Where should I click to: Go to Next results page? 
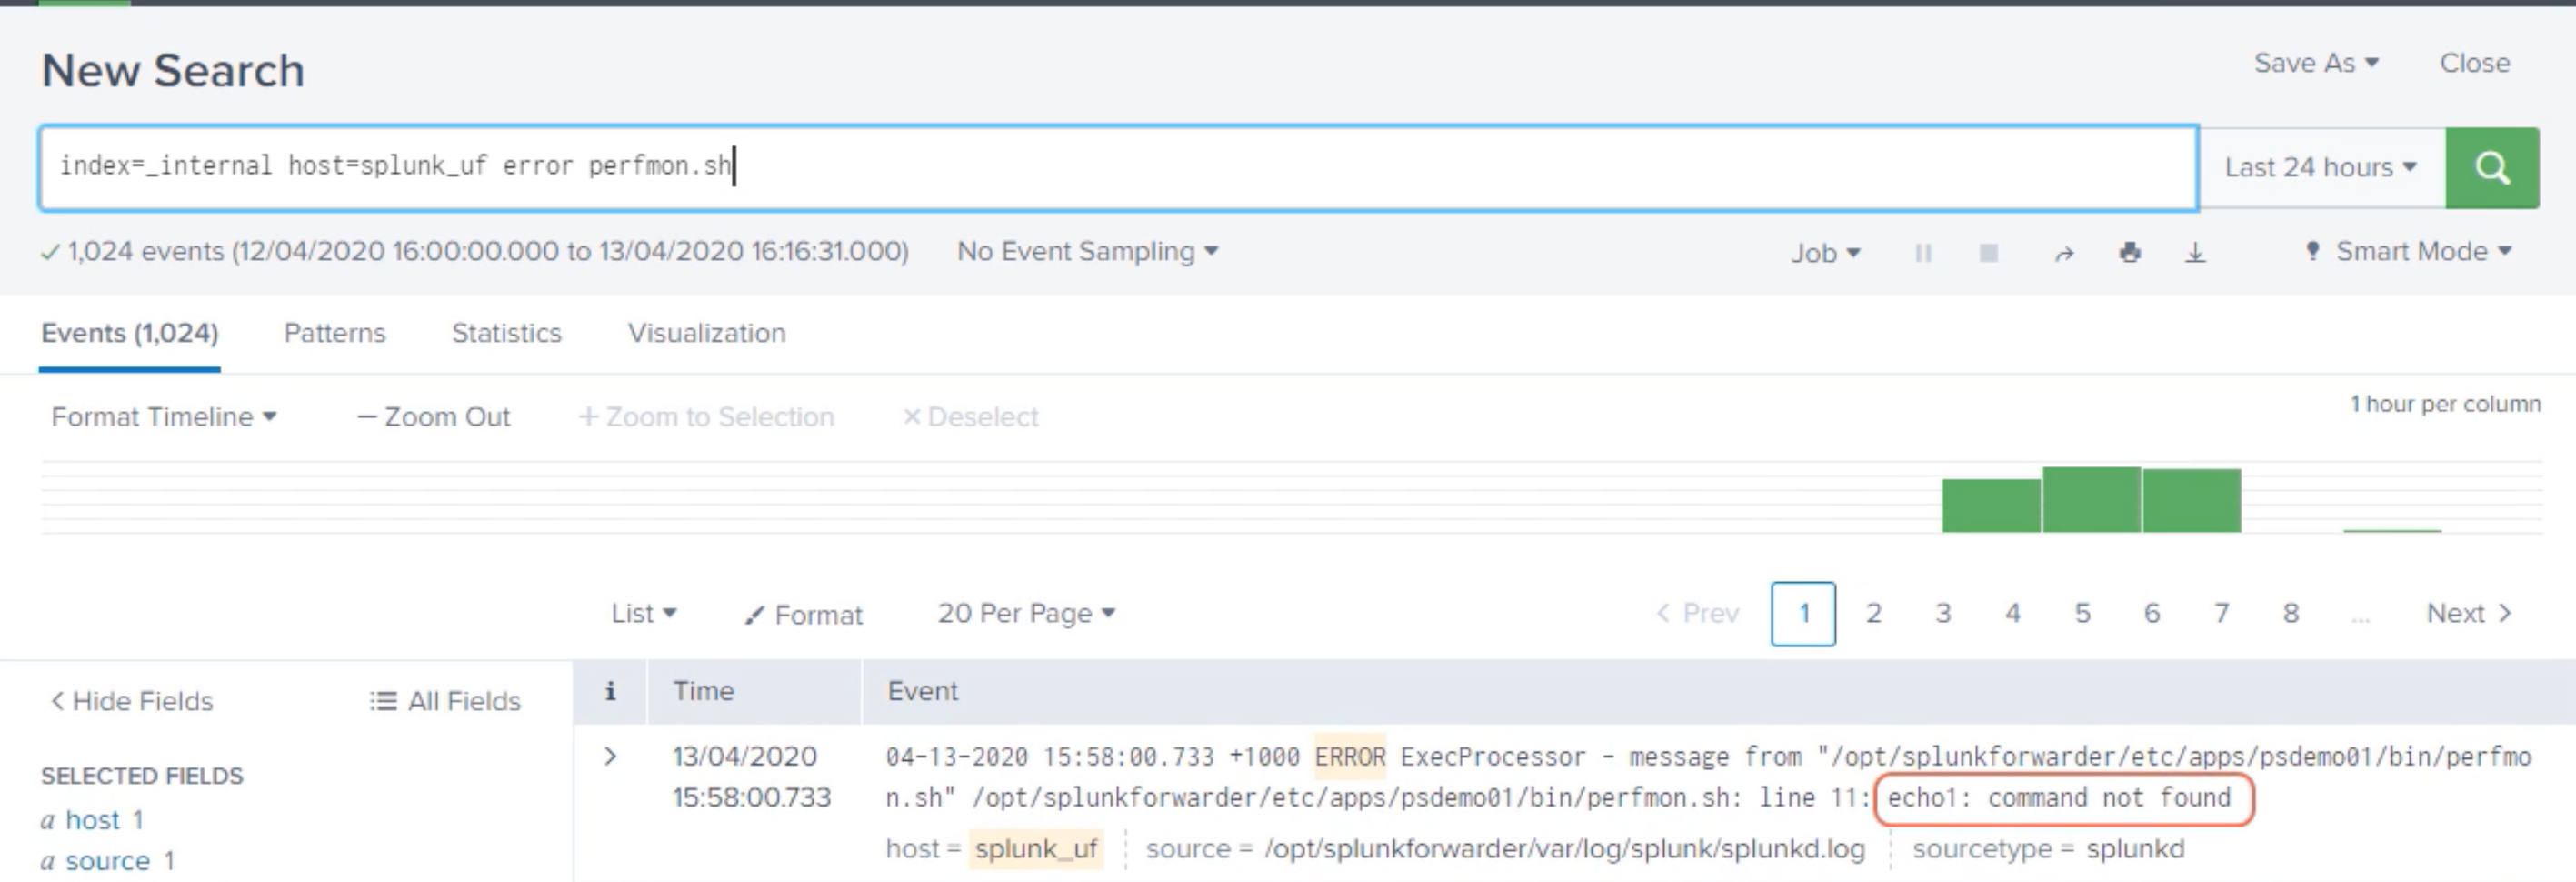click(2469, 613)
